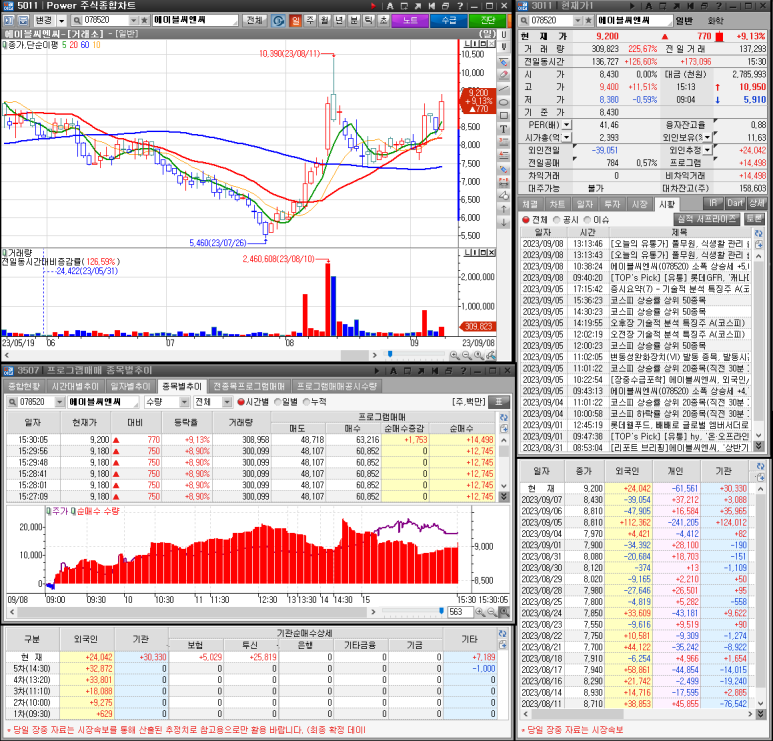Switch to the 시간대별추이 tab
773x741 pixels.
click(75, 386)
